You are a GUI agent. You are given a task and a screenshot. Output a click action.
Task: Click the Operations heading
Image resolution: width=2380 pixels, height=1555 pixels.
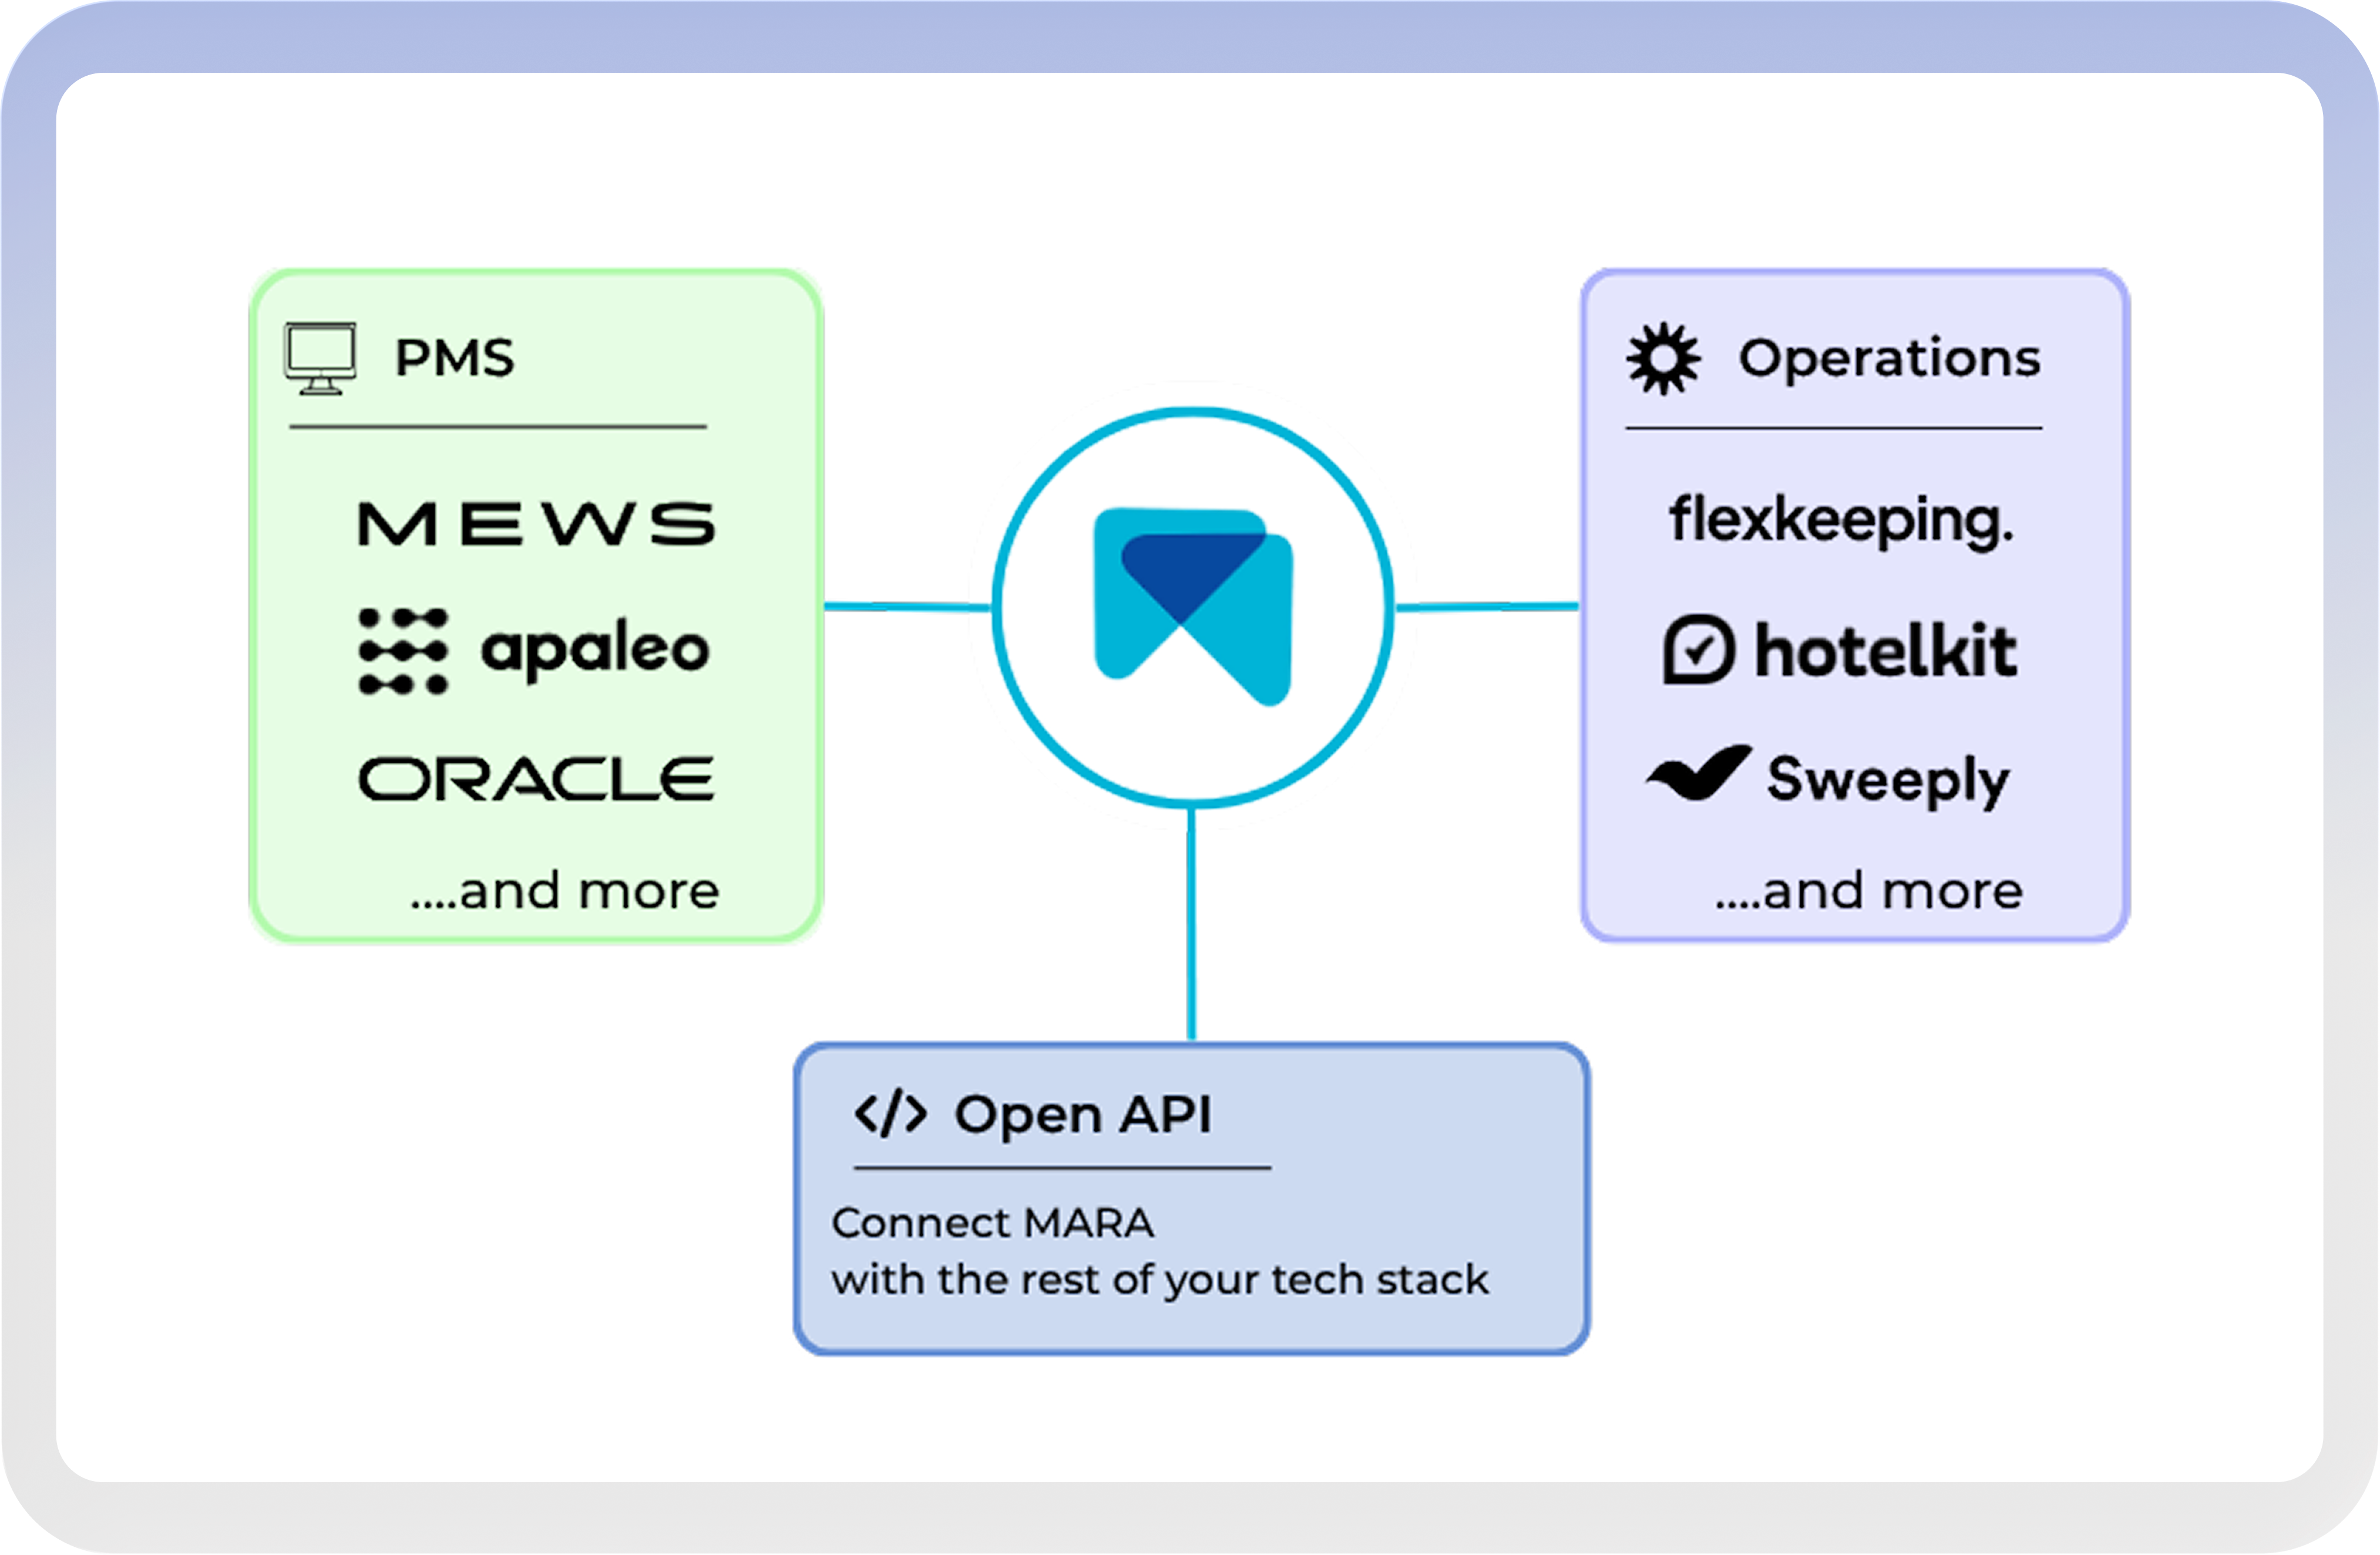point(1890,359)
